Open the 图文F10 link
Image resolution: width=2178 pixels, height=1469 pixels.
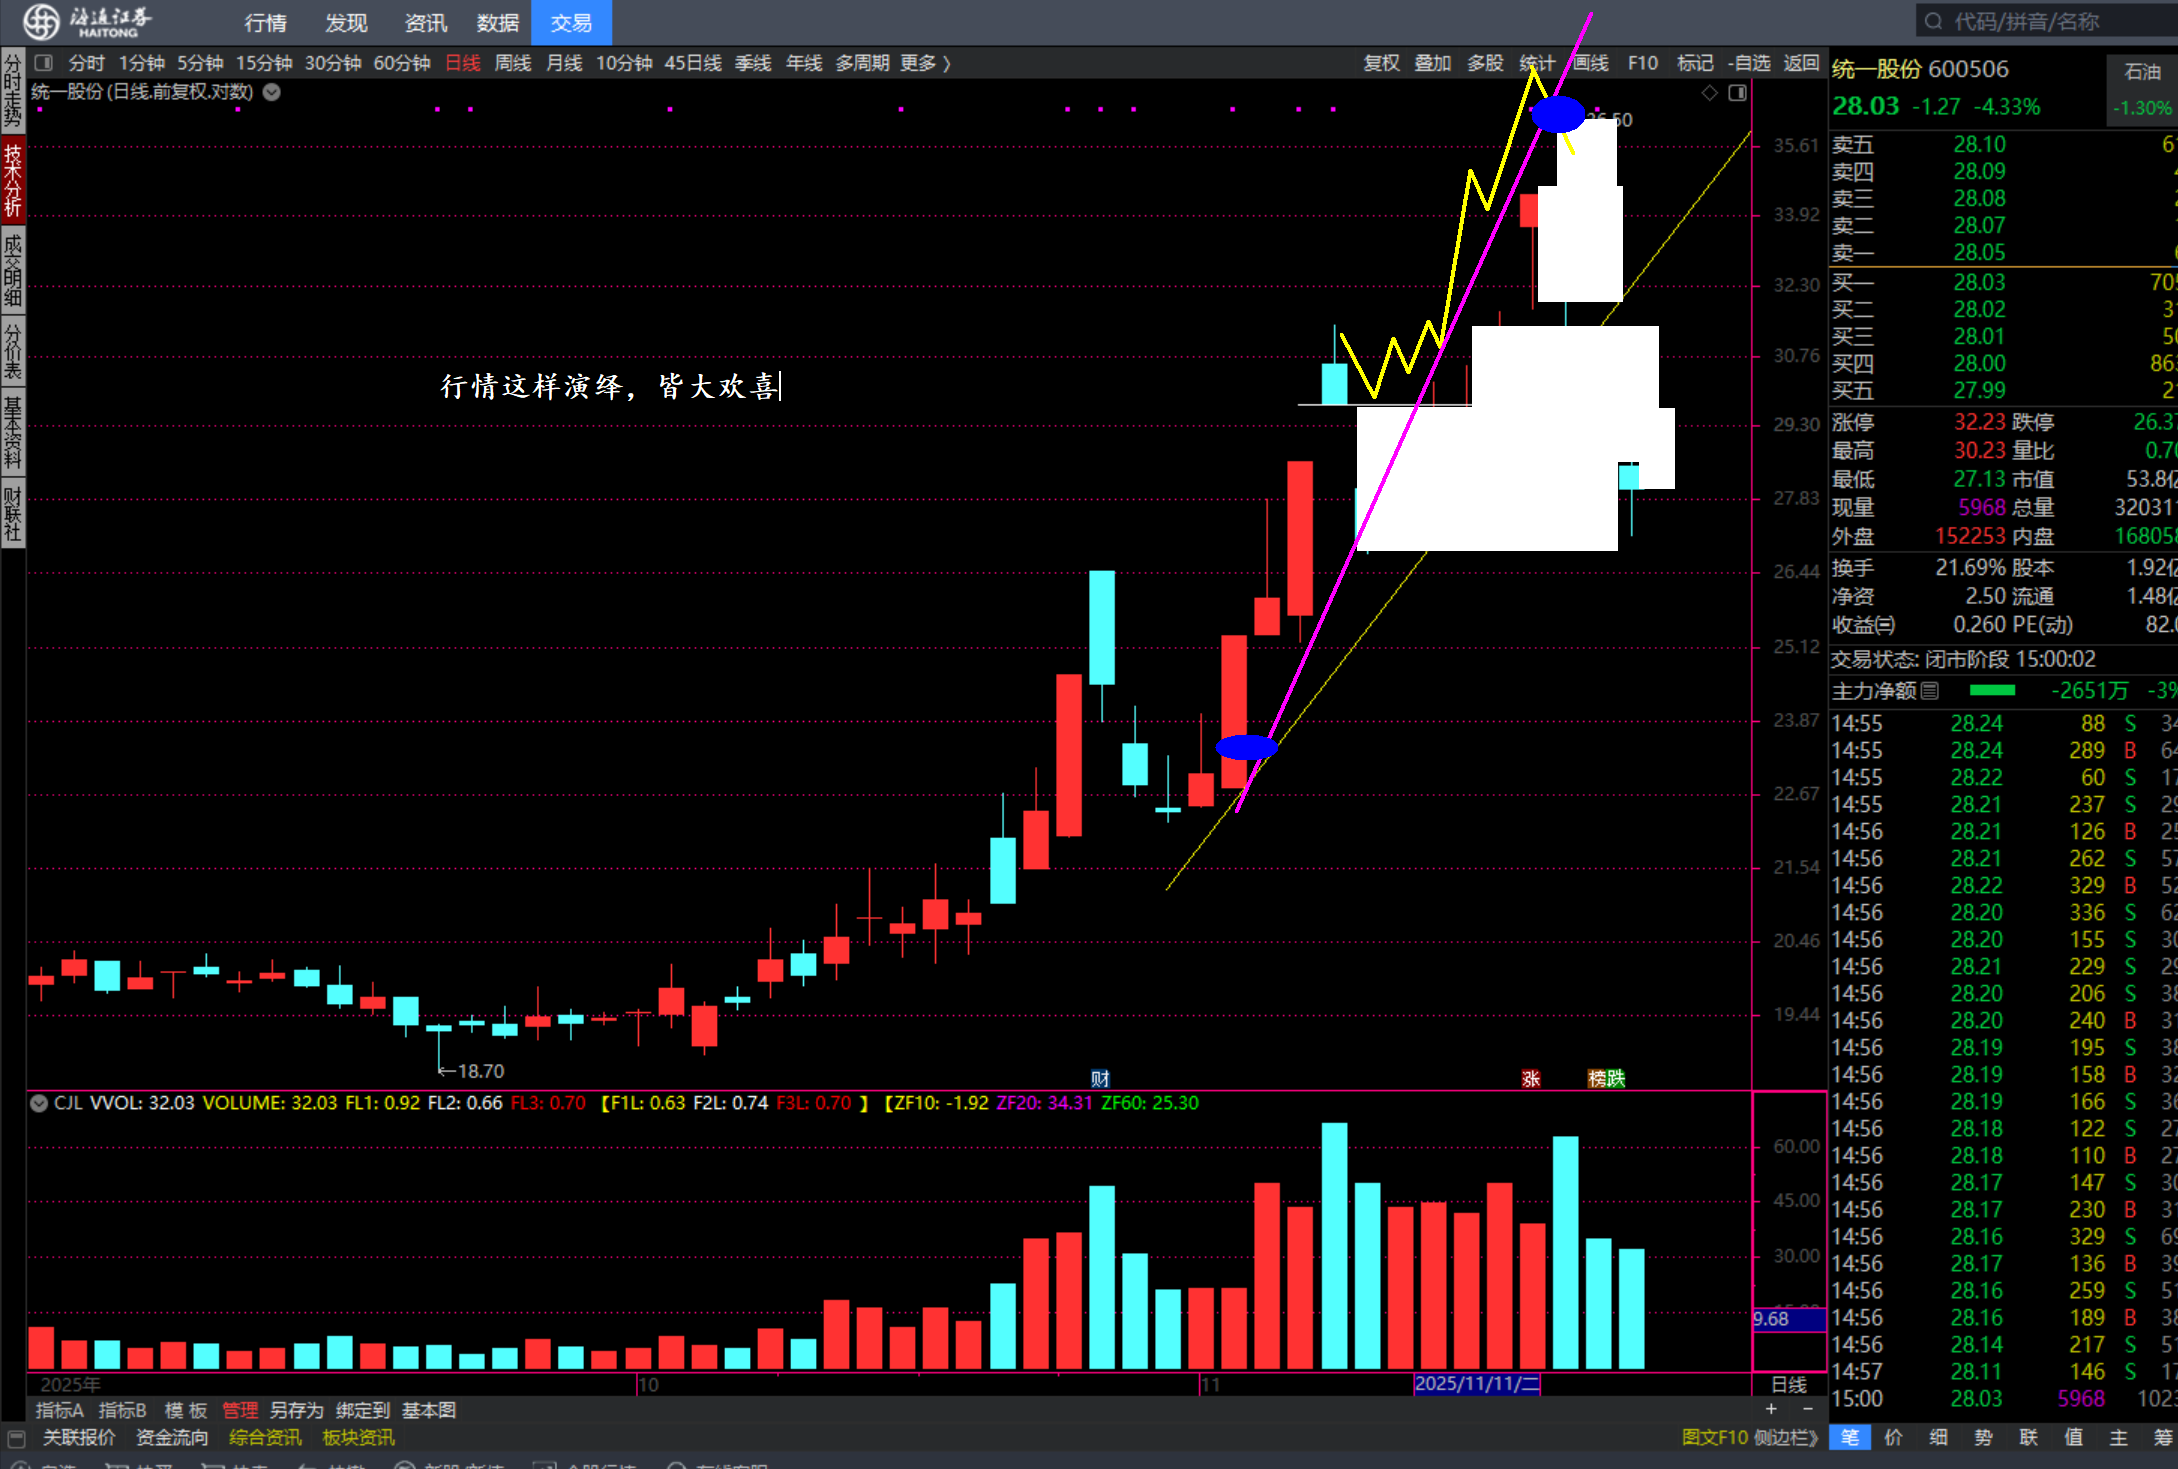(1714, 1438)
